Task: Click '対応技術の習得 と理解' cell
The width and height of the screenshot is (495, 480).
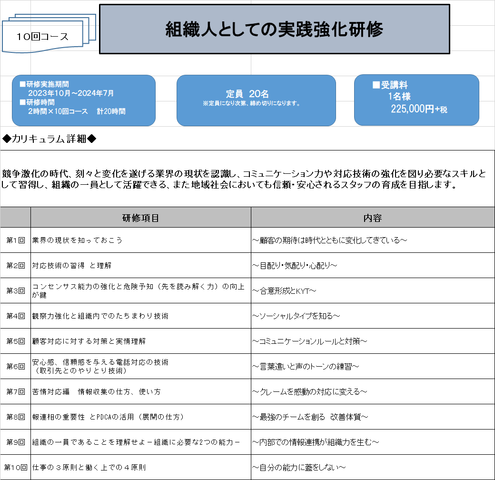Action: click(141, 265)
